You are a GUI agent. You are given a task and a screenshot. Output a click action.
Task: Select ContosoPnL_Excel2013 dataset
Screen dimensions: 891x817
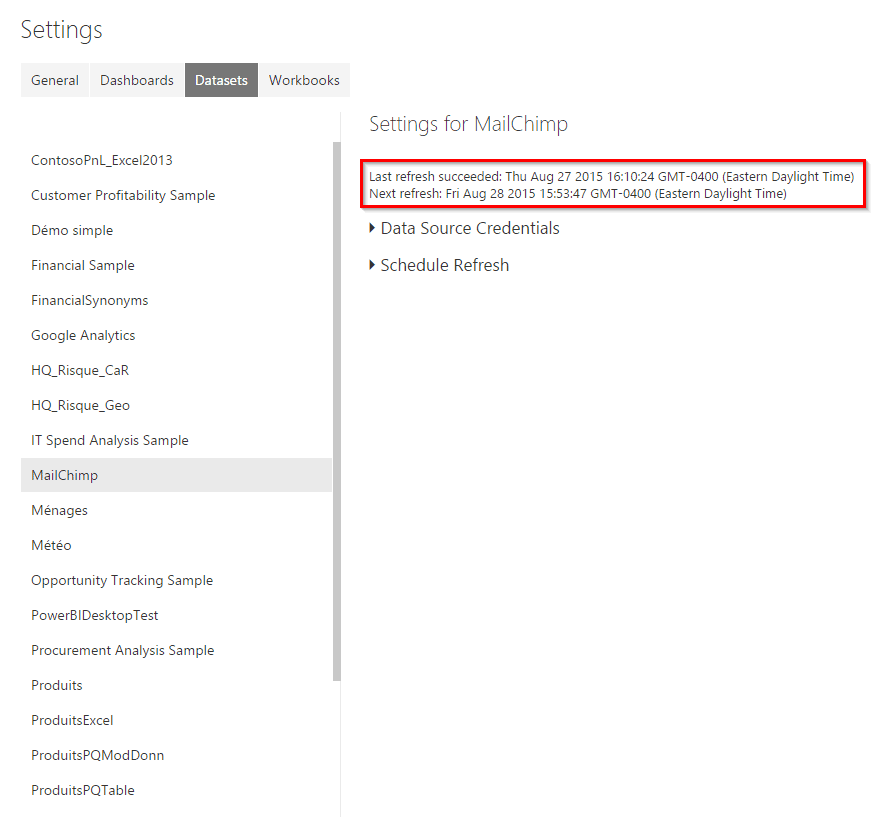(102, 160)
